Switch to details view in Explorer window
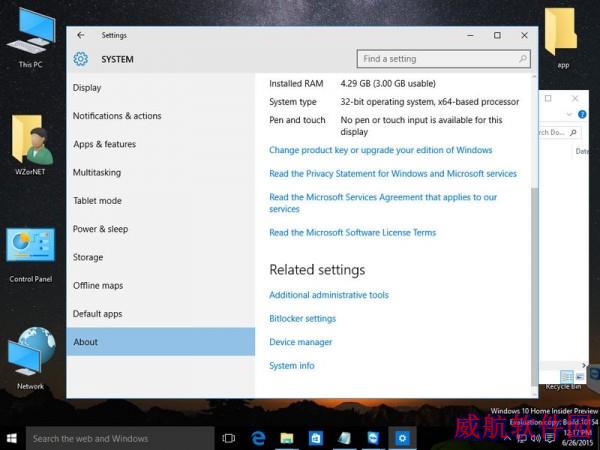This screenshot has height=450, width=600. (x=567, y=377)
